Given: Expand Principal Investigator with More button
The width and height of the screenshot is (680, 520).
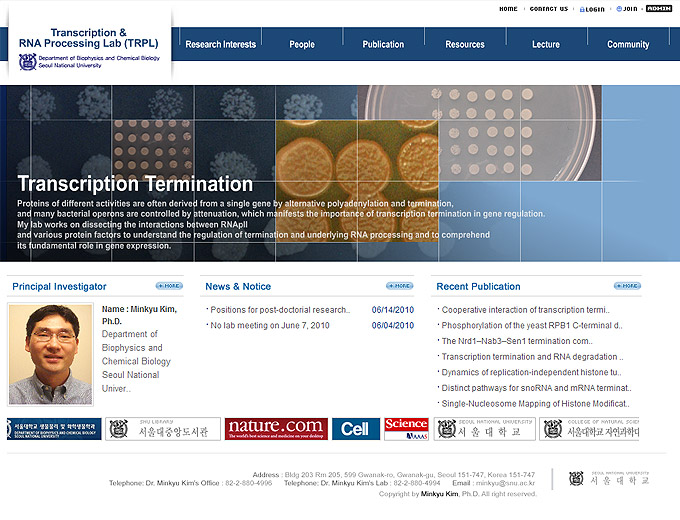Looking at the screenshot, I should pos(169,286).
